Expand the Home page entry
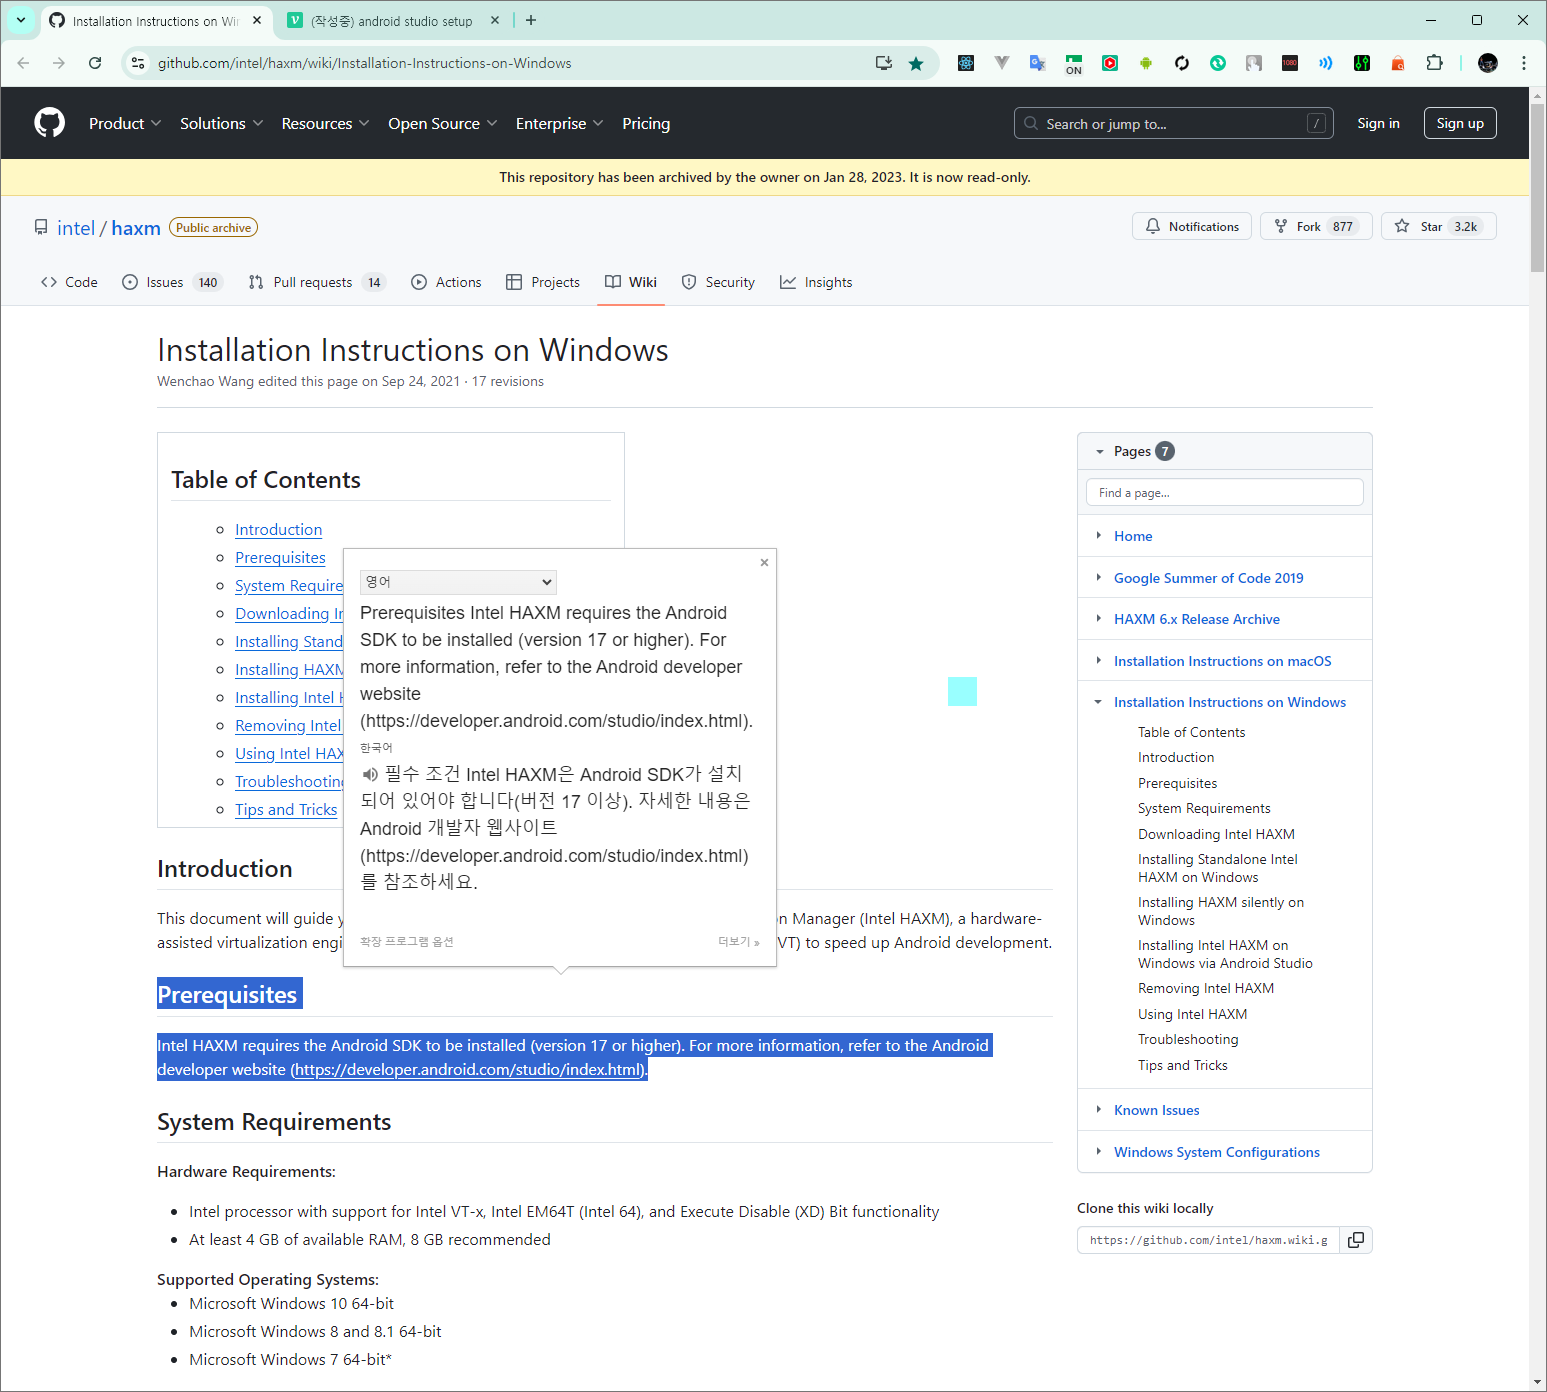Image resolution: width=1547 pixels, height=1392 pixels. (x=1098, y=536)
